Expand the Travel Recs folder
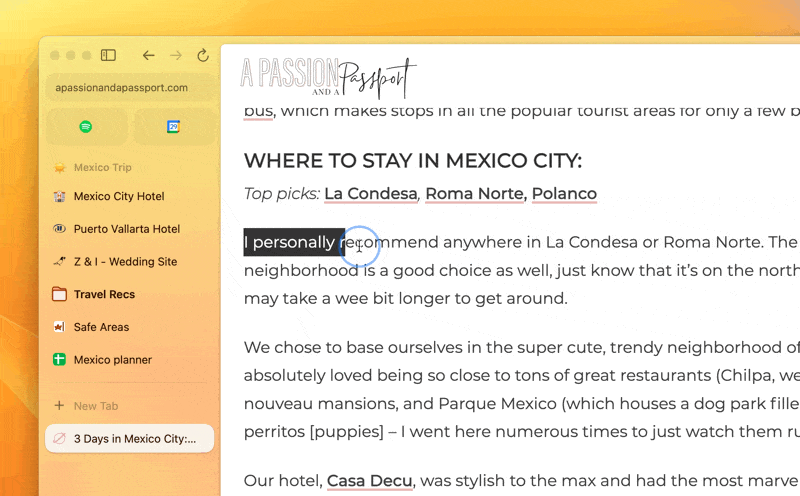This screenshot has height=496, width=800. [x=130, y=294]
